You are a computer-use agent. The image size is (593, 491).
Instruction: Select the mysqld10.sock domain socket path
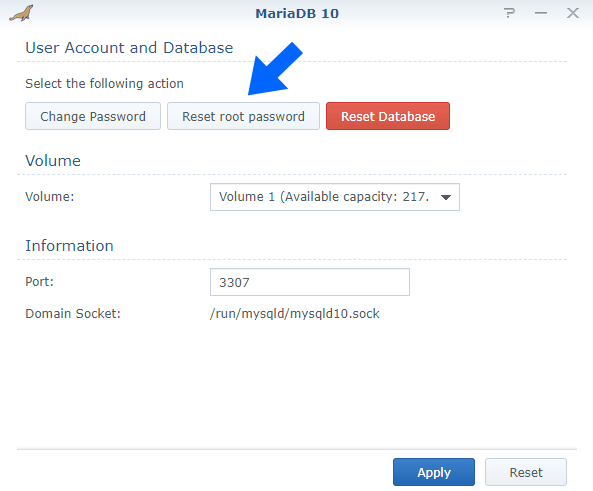(x=295, y=314)
